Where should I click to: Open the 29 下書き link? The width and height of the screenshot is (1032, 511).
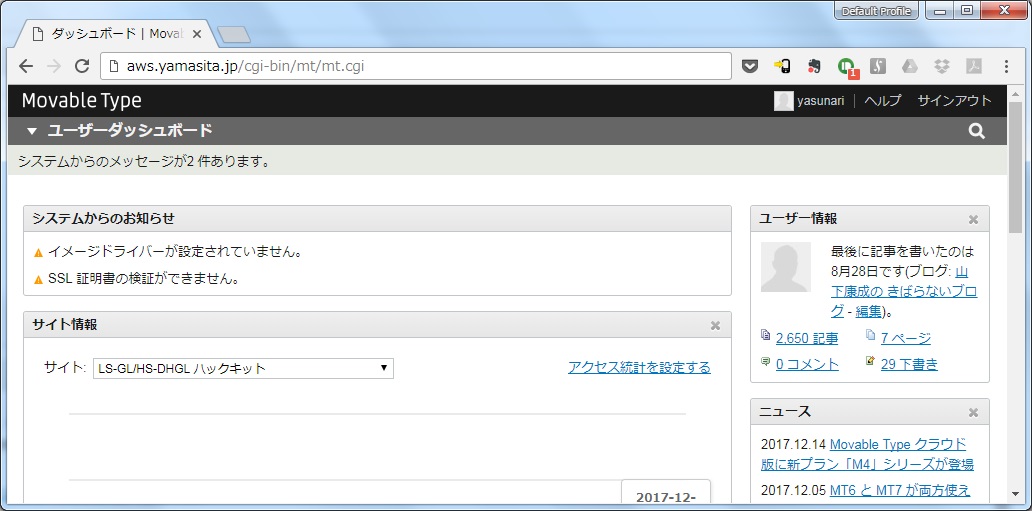909,365
